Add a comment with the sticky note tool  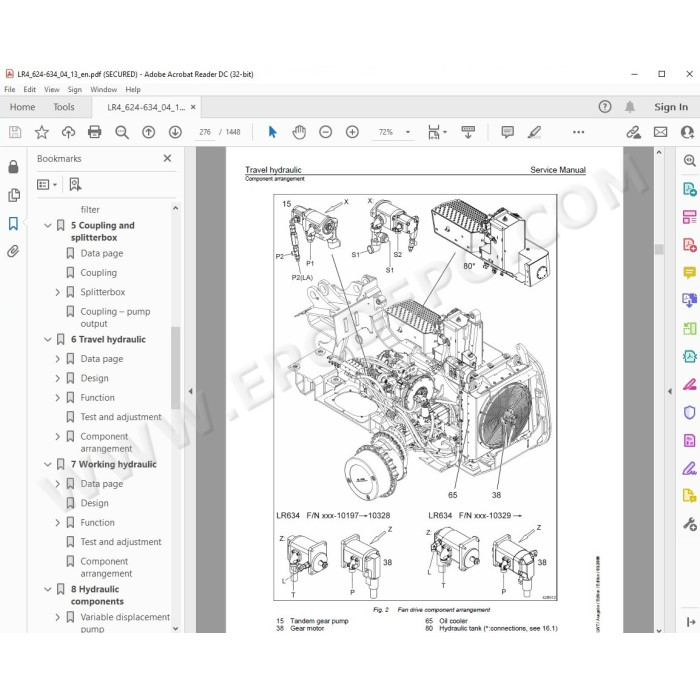coord(508,132)
